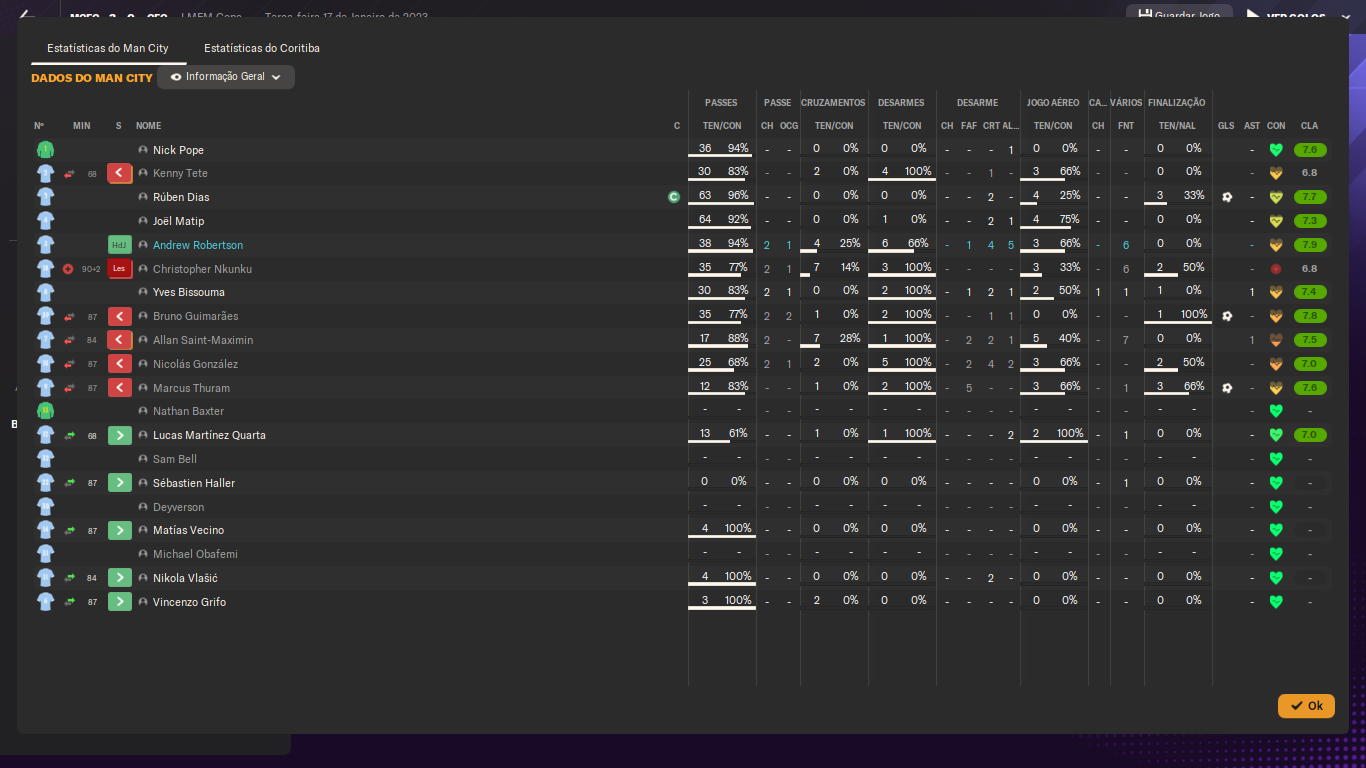Screen dimensions: 1366x768
Task: Click Joël Matip's 92% pass completion value
Action: (736, 219)
